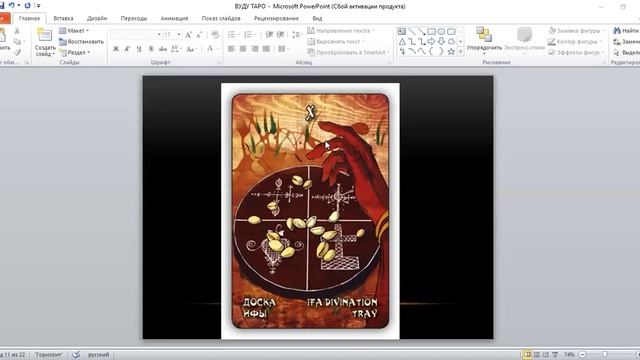Viewport: 640px width, 360px height.
Task: Select the text box shape in gallery
Action: point(402,31)
